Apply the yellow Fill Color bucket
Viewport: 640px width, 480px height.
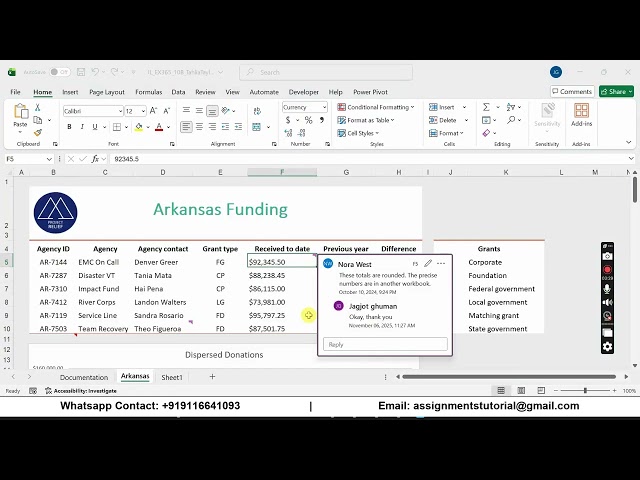[x=139, y=127]
